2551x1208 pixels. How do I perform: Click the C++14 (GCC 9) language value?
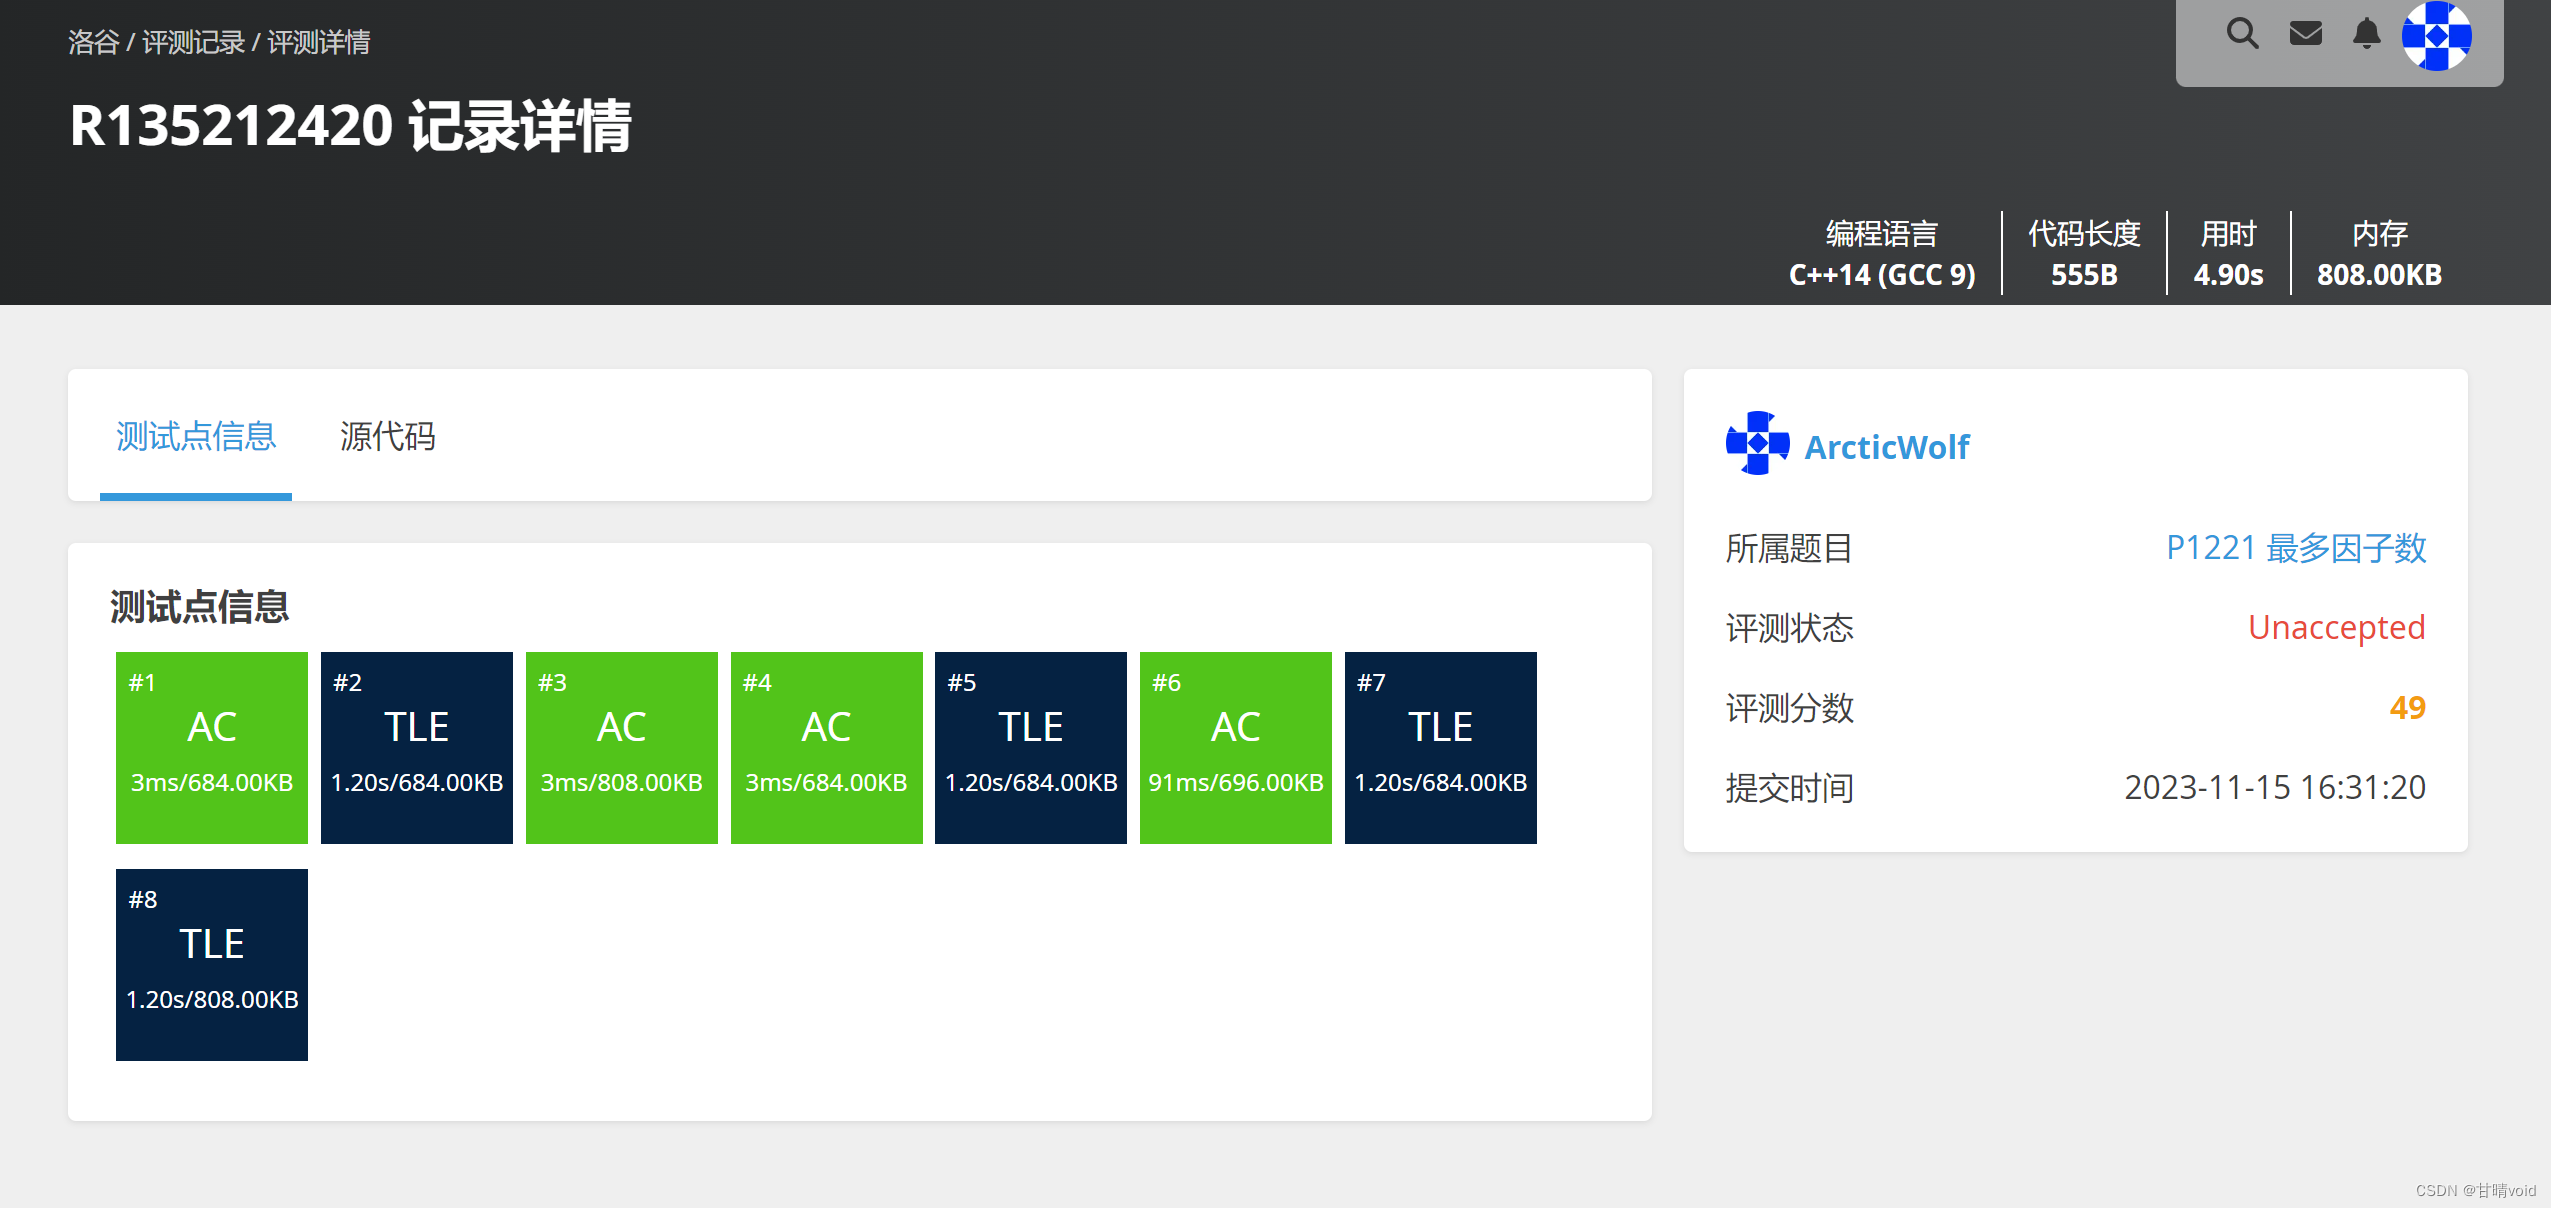tap(1882, 274)
